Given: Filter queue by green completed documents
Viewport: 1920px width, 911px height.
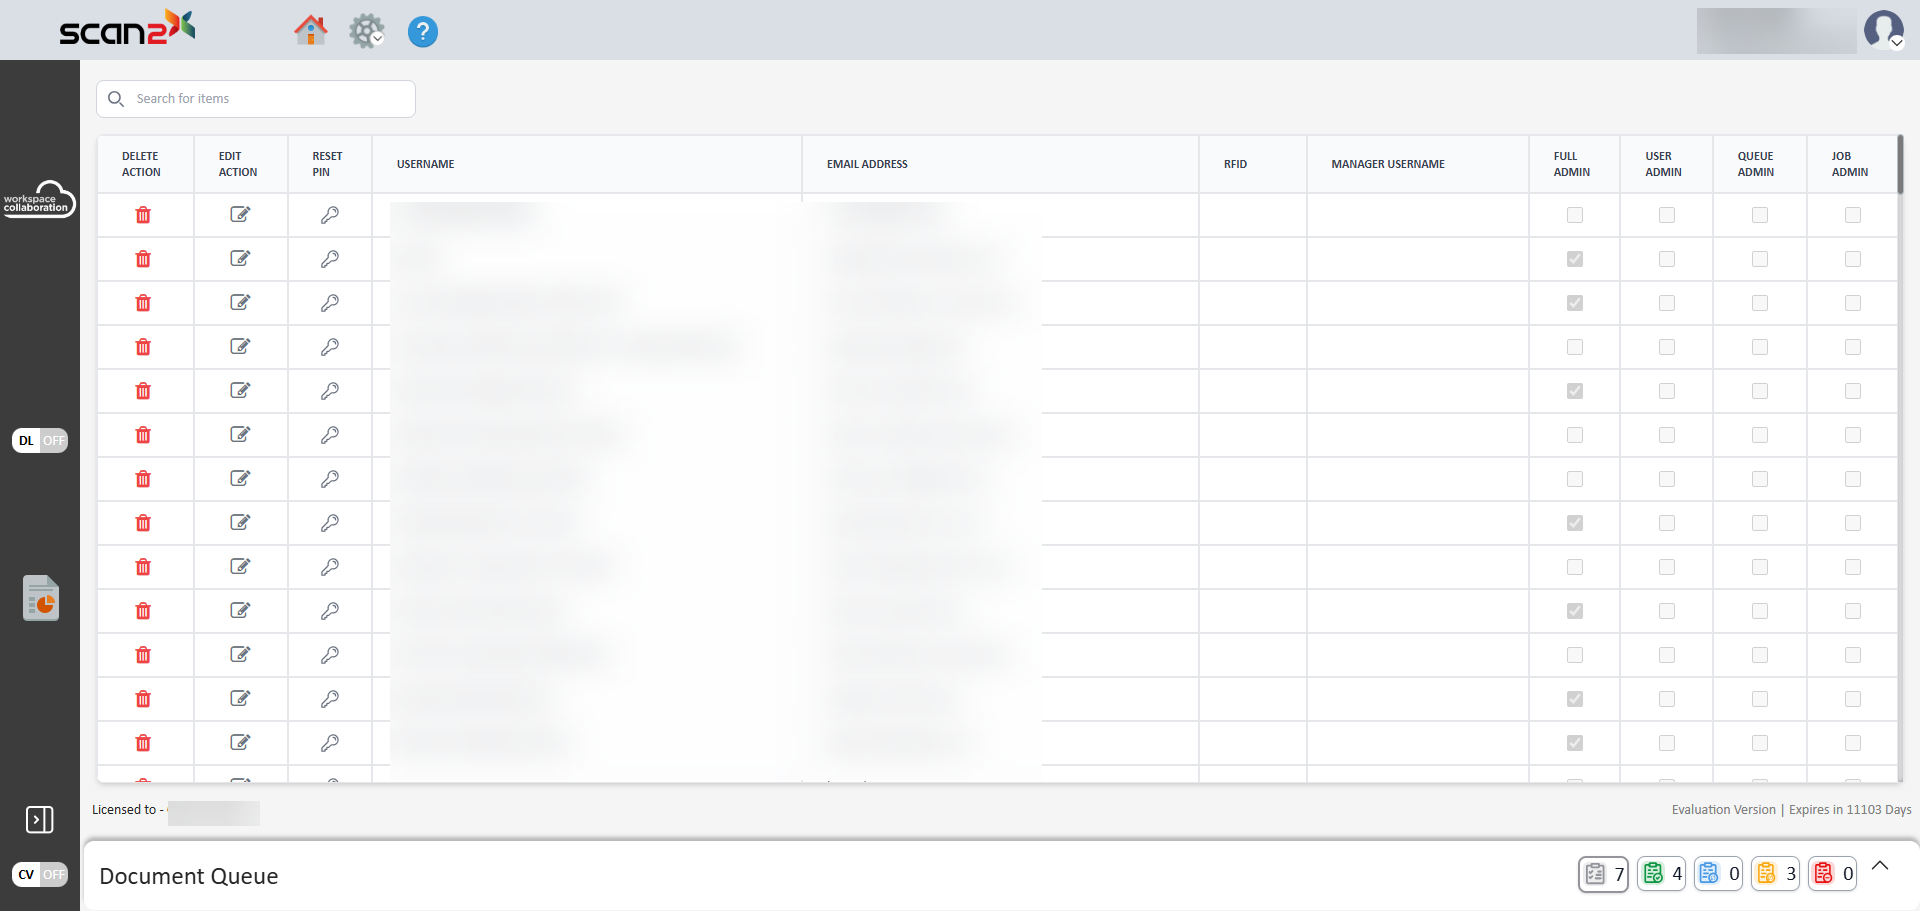Looking at the screenshot, I should coord(1662,874).
